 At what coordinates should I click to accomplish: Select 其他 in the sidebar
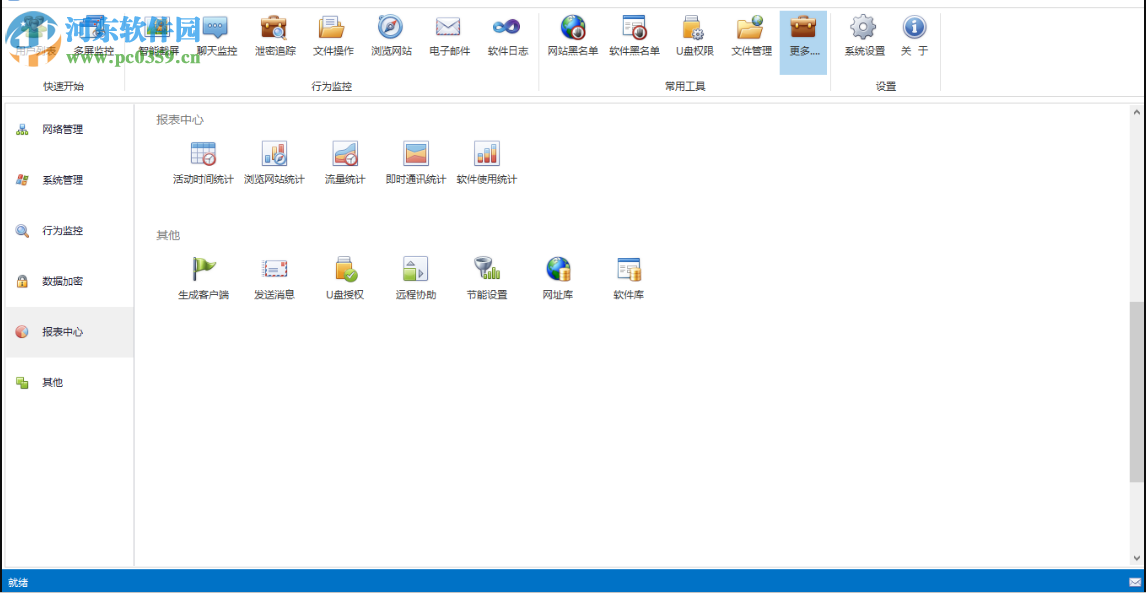[69, 382]
